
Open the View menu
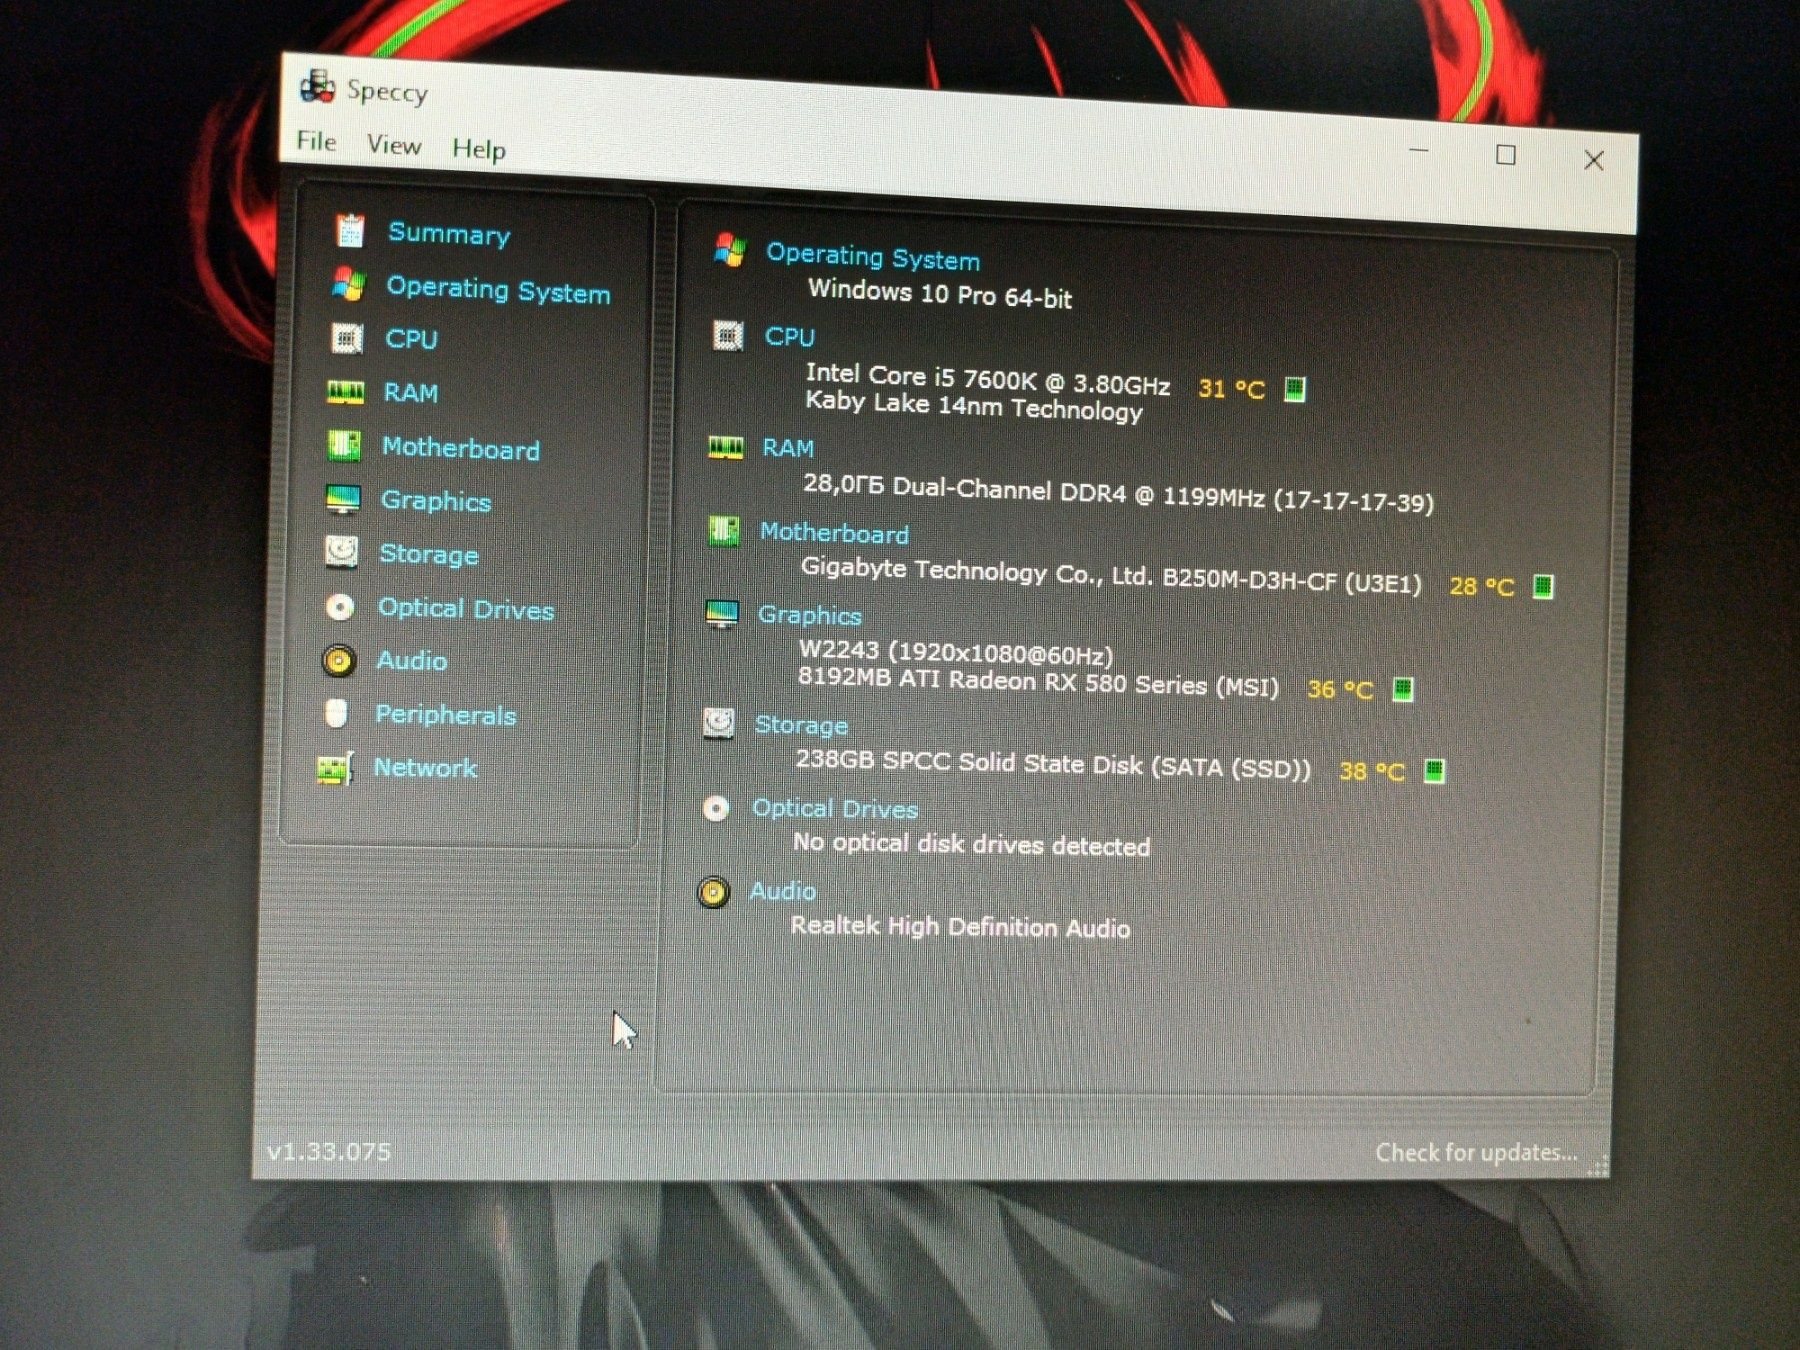click(394, 146)
